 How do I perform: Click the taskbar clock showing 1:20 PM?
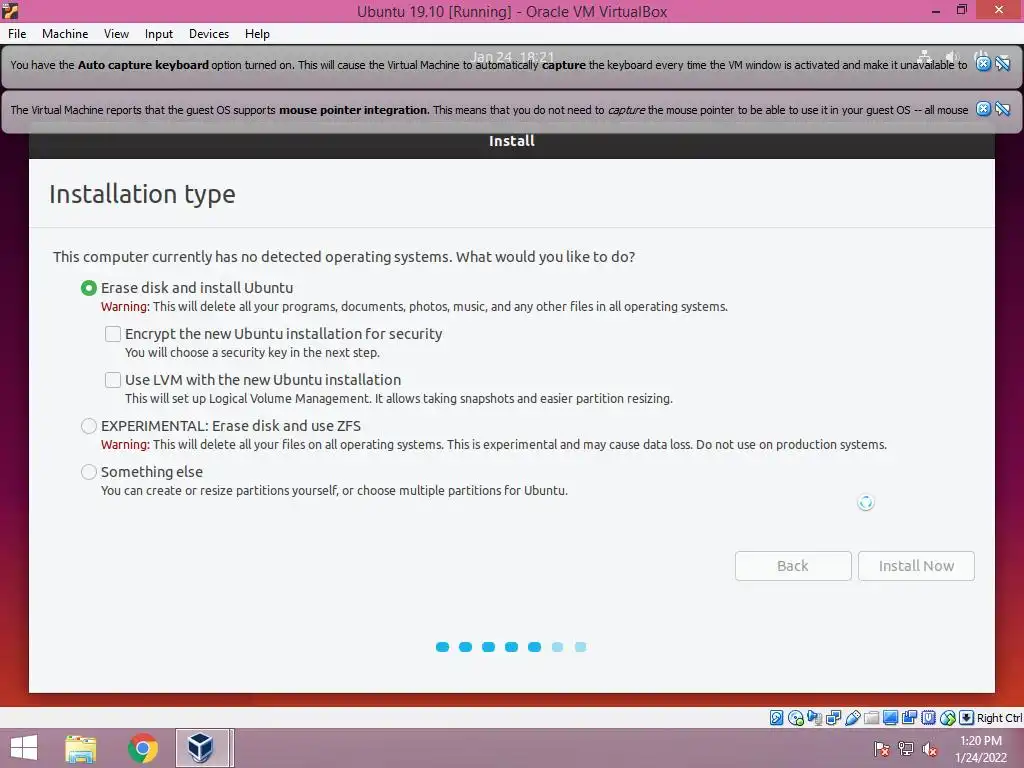pyautogui.click(x=980, y=741)
